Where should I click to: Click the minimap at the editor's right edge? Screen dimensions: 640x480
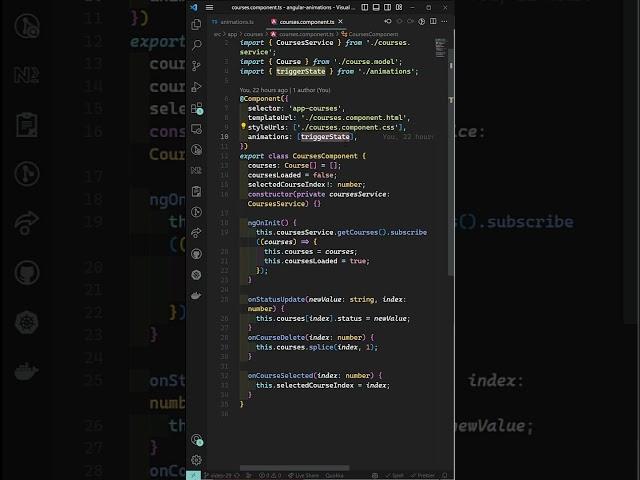pyautogui.click(x=440, y=48)
